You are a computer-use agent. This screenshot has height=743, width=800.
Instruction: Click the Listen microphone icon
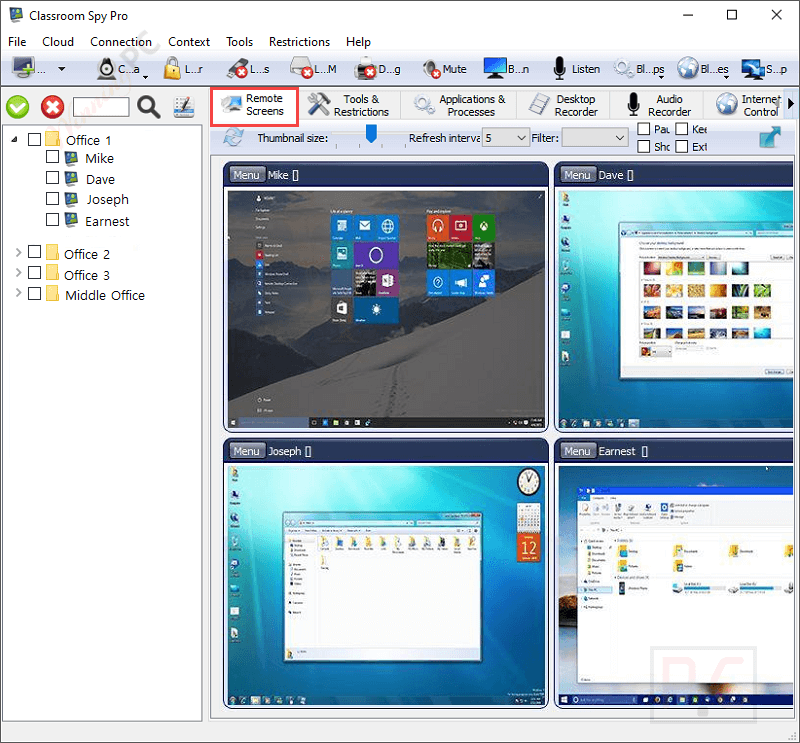pos(559,69)
